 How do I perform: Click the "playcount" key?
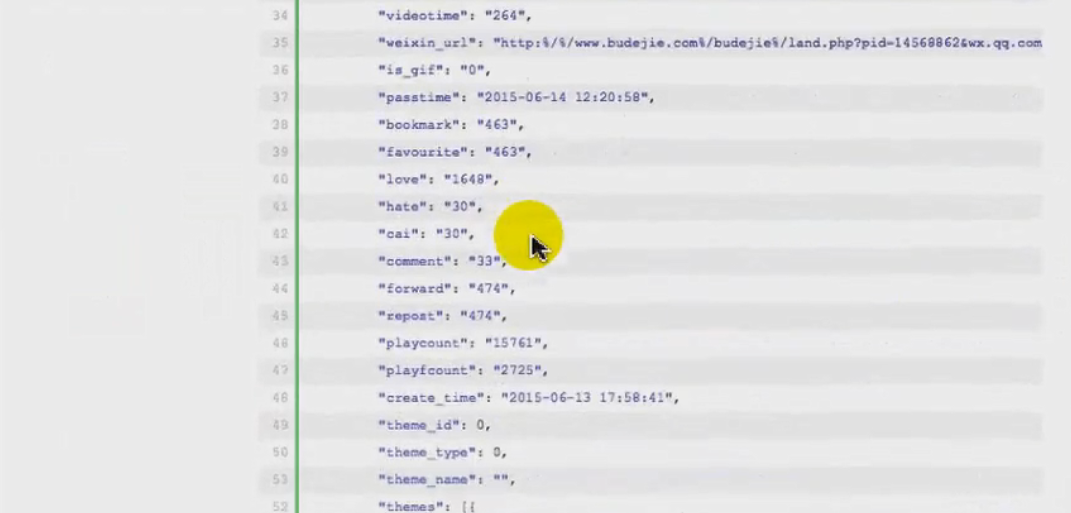pyautogui.click(x=422, y=343)
